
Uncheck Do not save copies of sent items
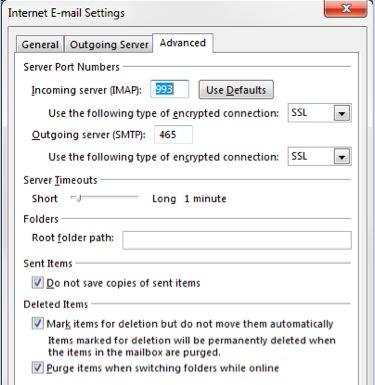click(38, 283)
